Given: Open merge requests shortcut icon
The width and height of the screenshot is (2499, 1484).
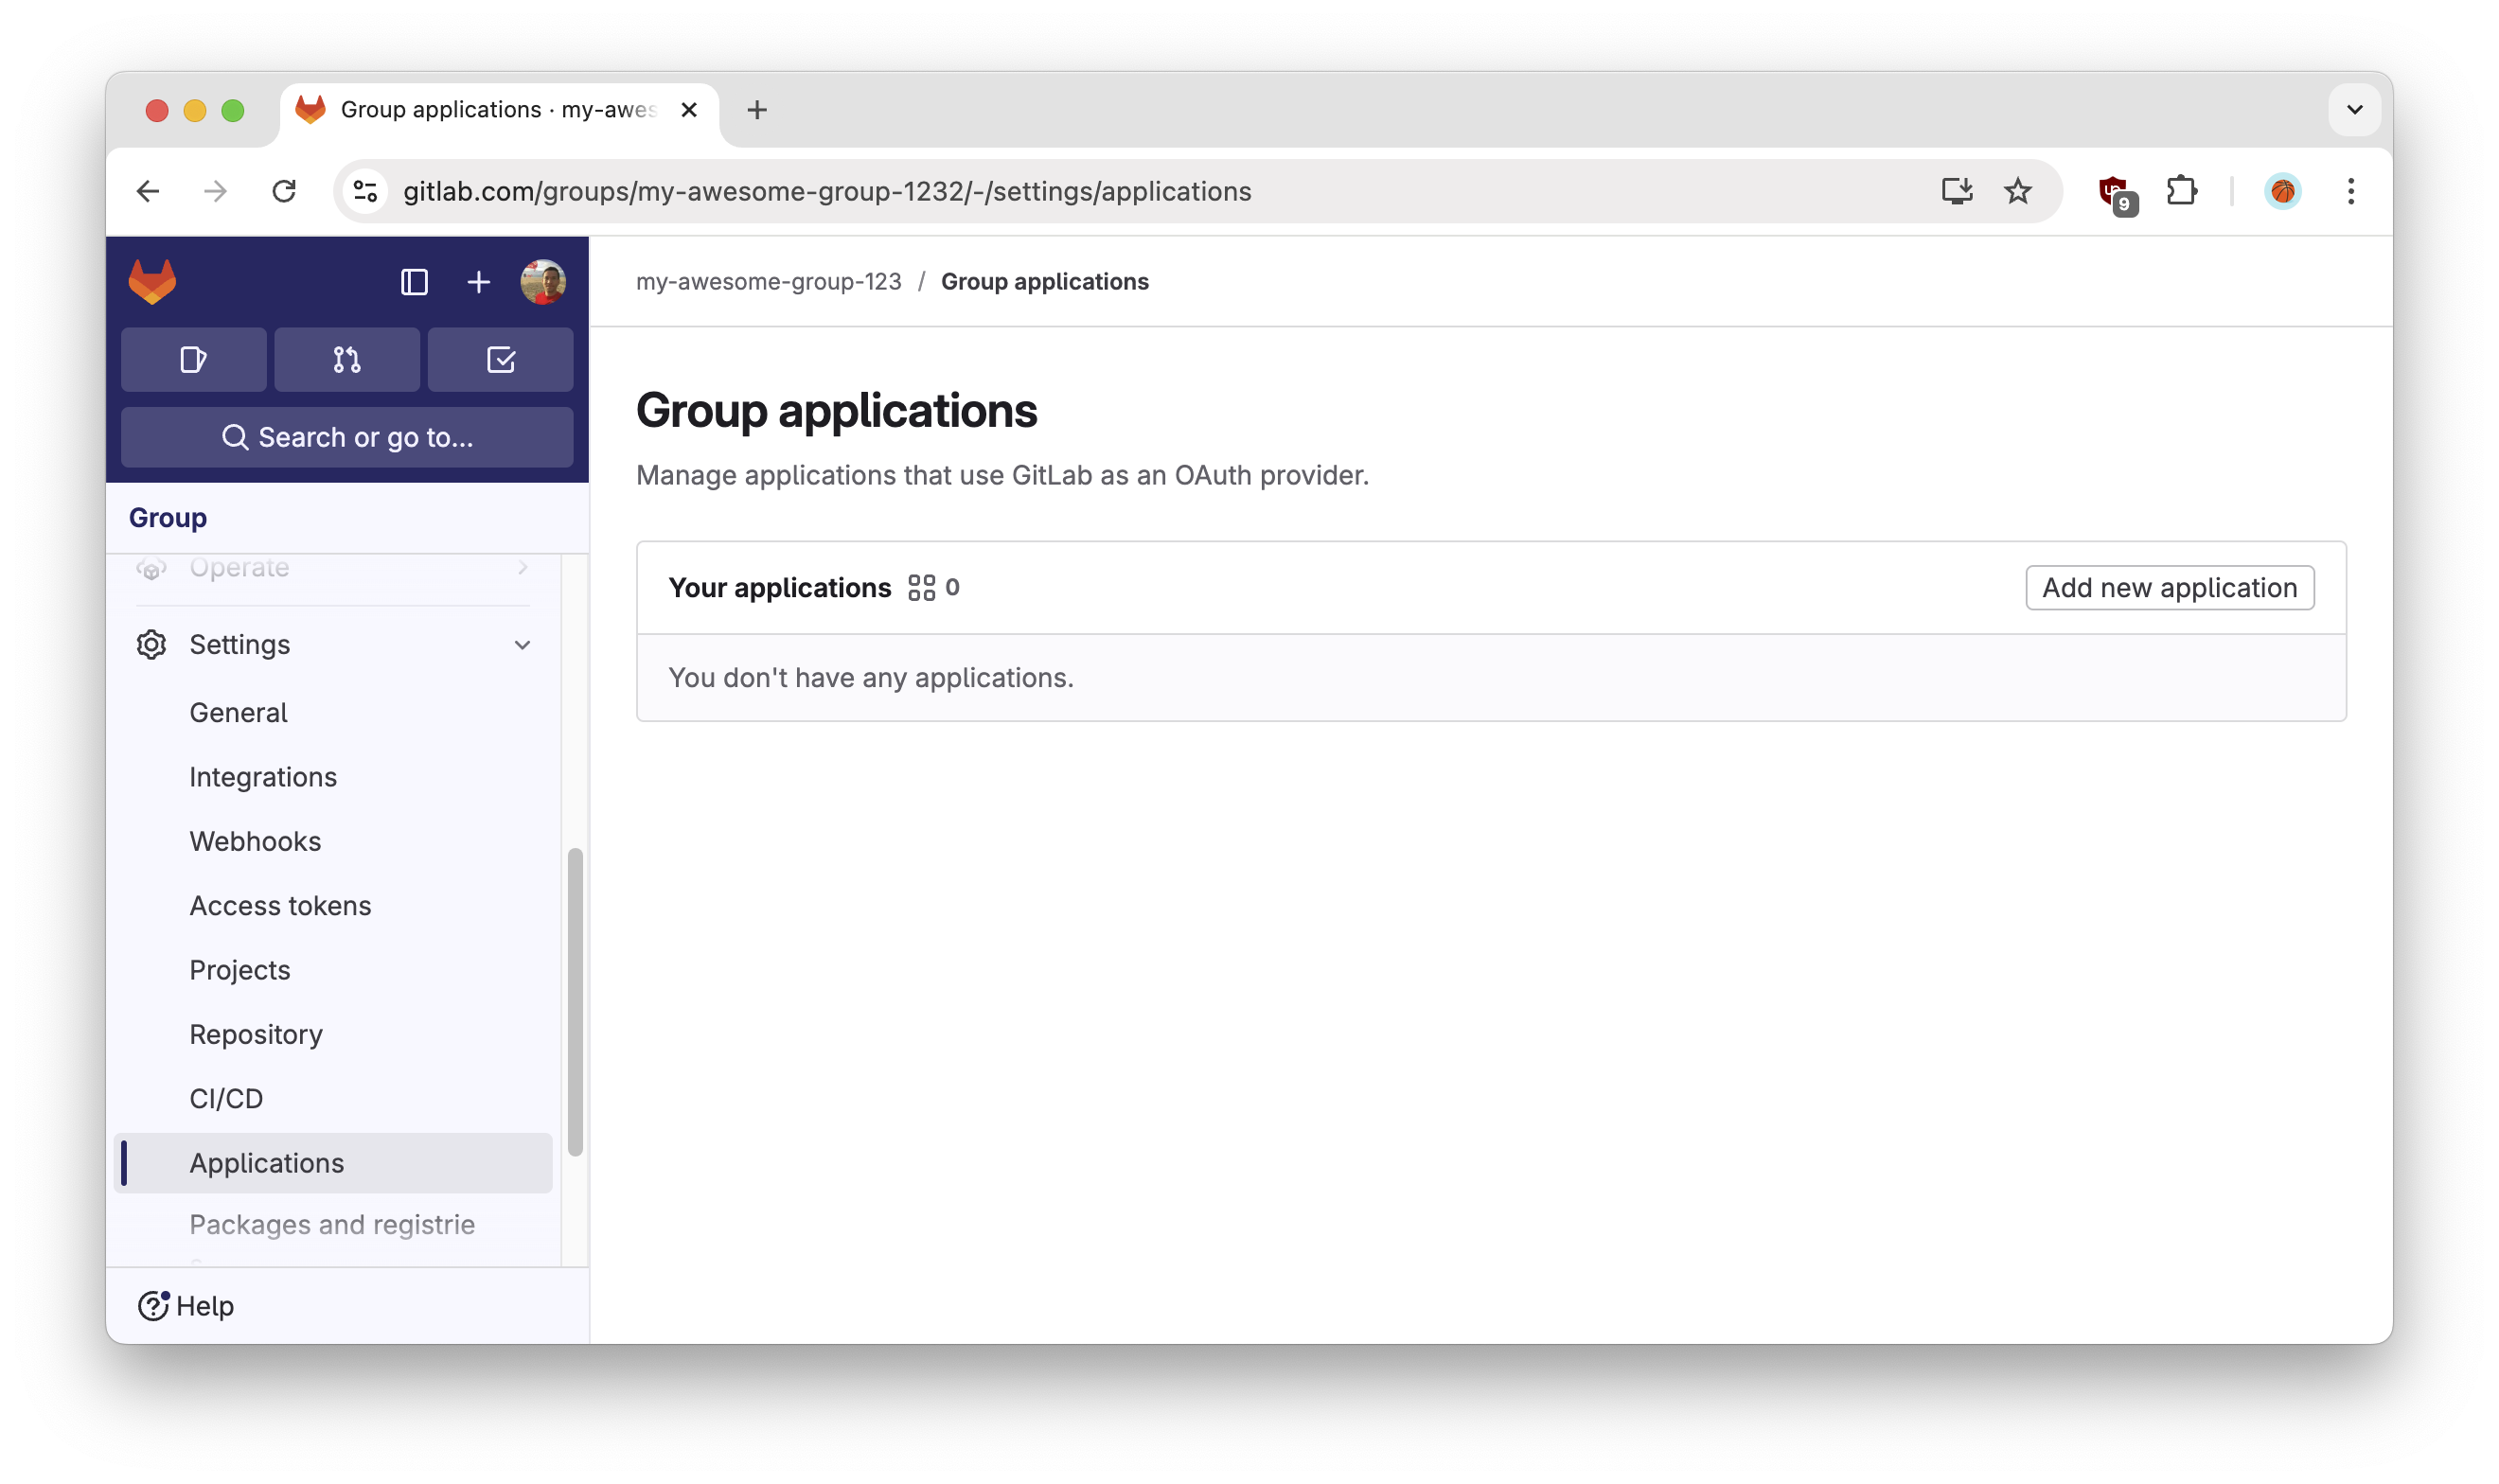Looking at the screenshot, I should pyautogui.click(x=347, y=360).
